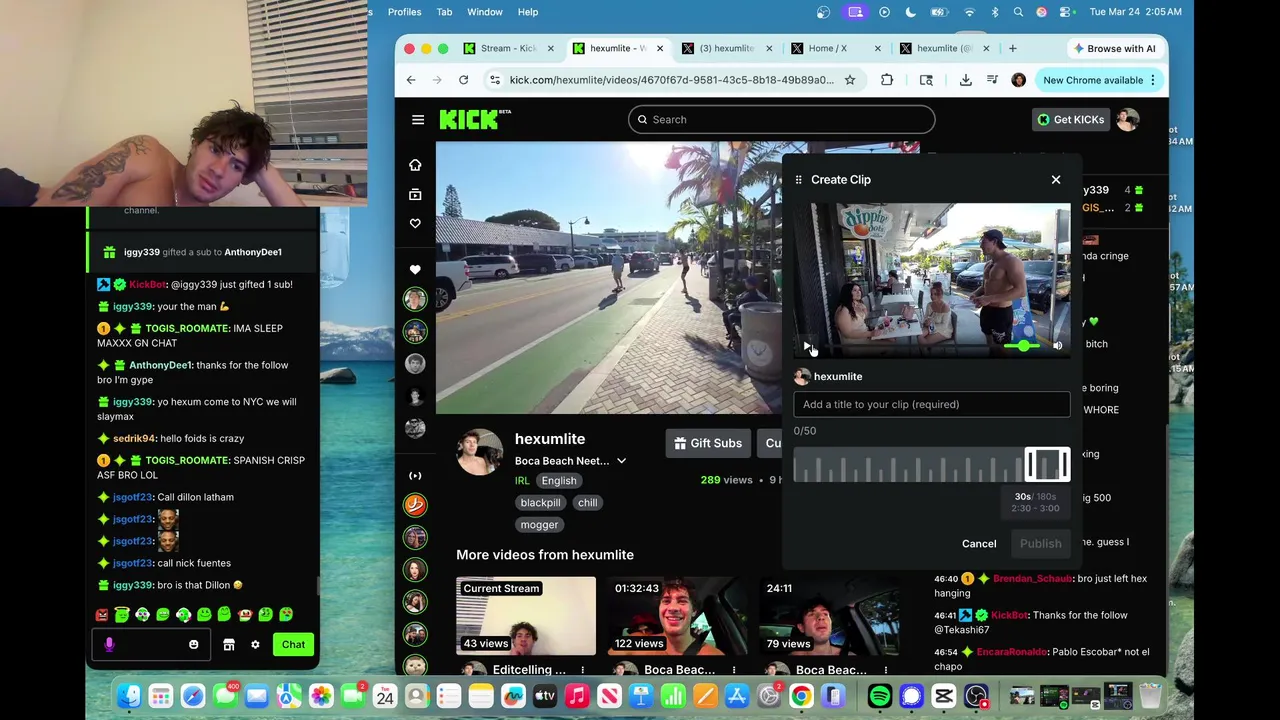This screenshot has width=1280, height=720.
Task: Switch to the Stream - Kick tab
Action: tap(507, 48)
